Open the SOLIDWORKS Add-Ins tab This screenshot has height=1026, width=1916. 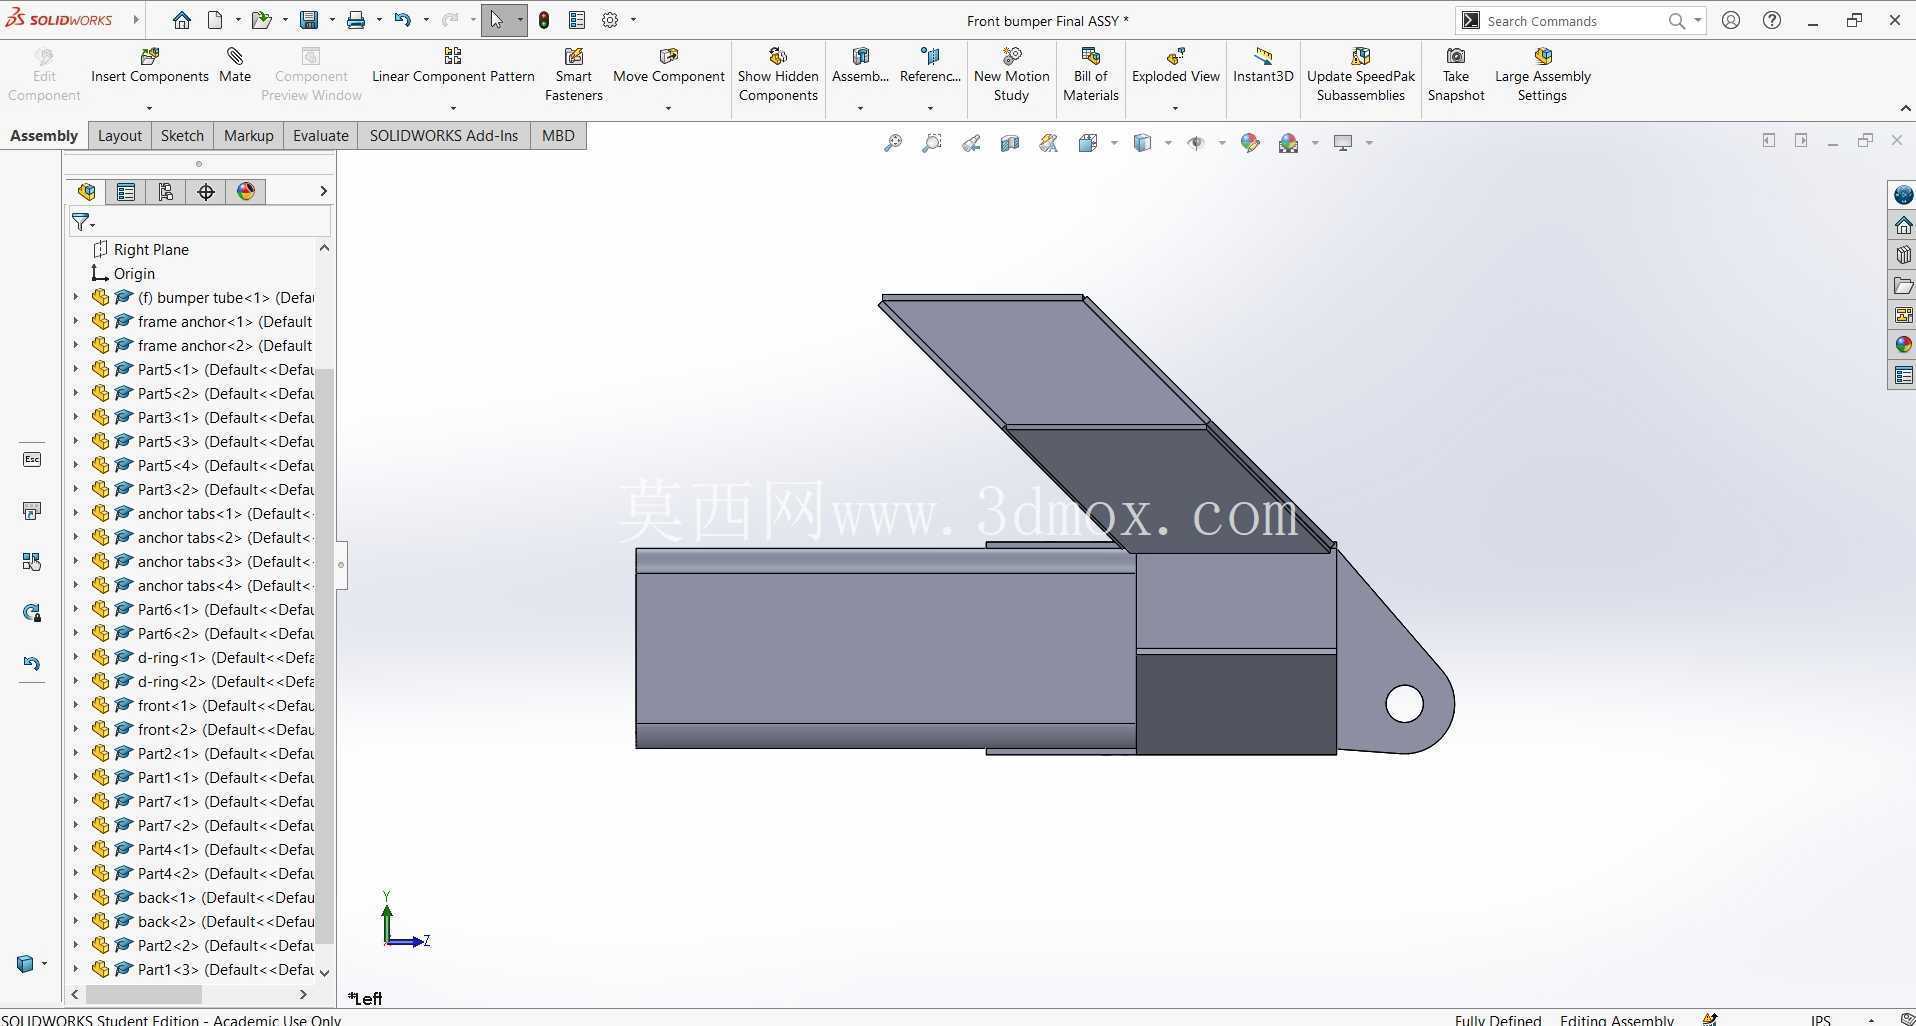[444, 136]
